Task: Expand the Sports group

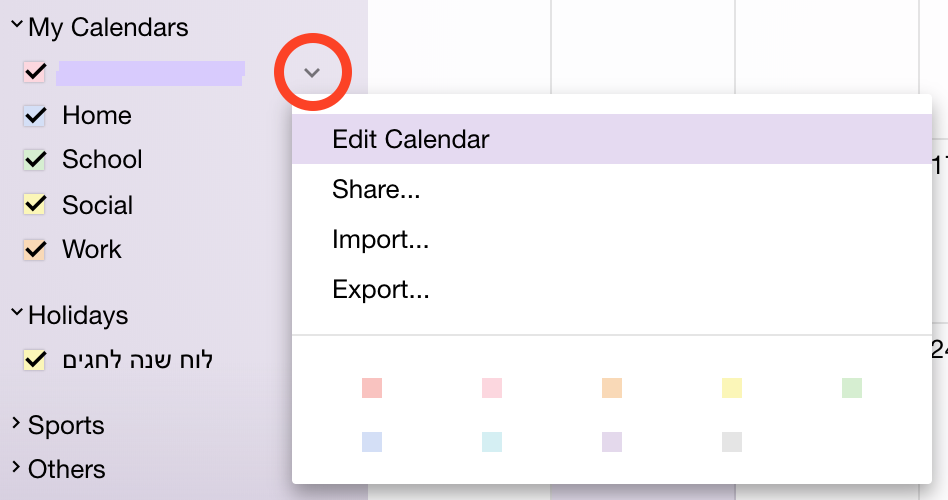Action: (17, 424)
